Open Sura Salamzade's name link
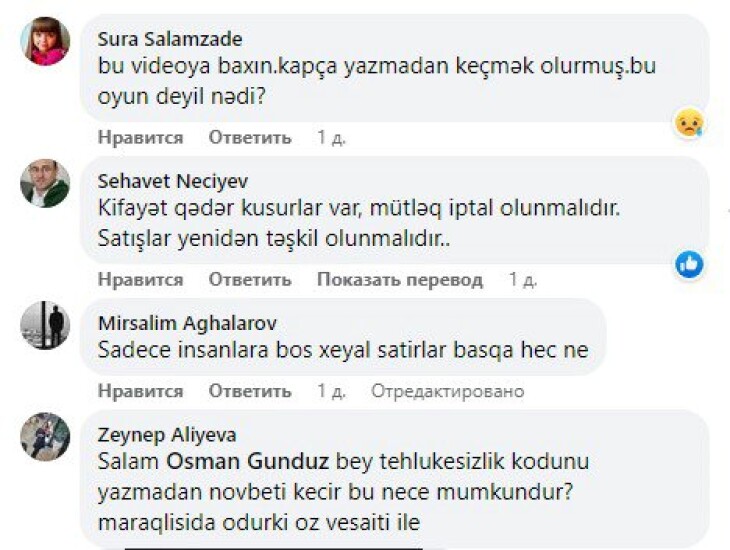 coord(170,39)
